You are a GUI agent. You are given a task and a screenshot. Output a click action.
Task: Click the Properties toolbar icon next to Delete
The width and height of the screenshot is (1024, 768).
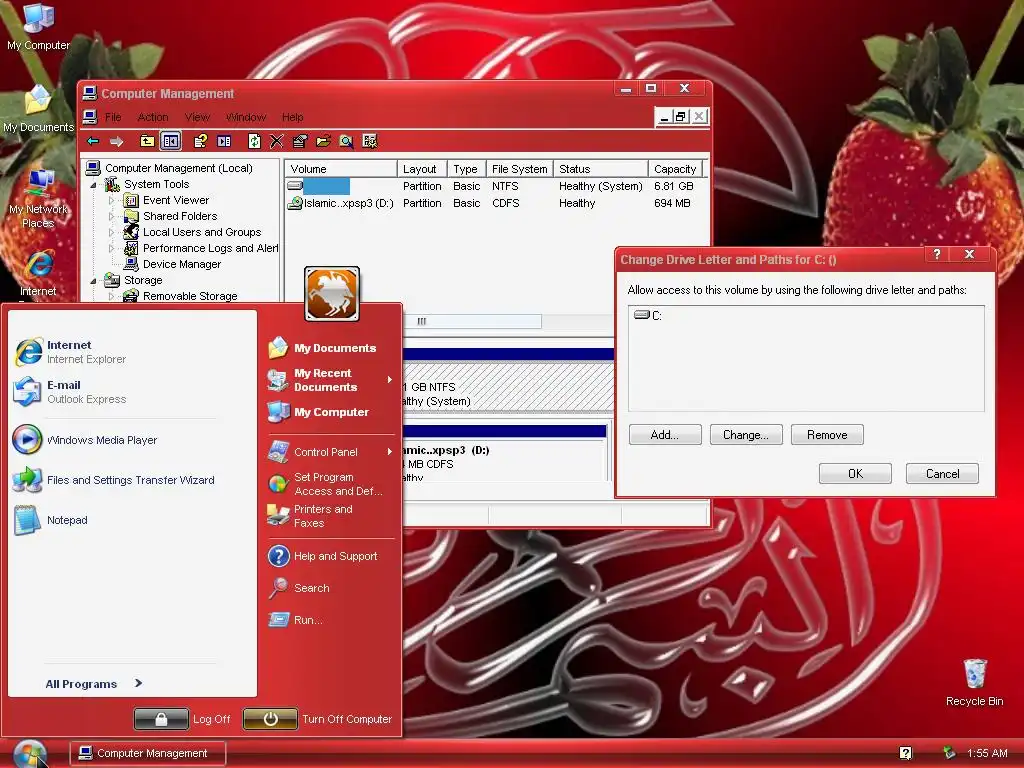(x=300, y=141)
